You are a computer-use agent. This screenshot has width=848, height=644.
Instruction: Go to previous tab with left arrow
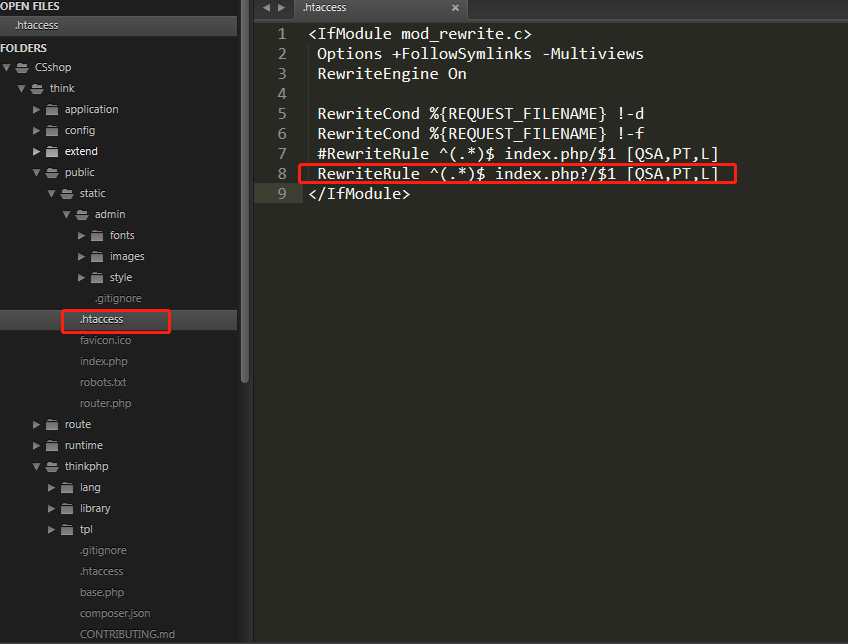click(266, 8)
